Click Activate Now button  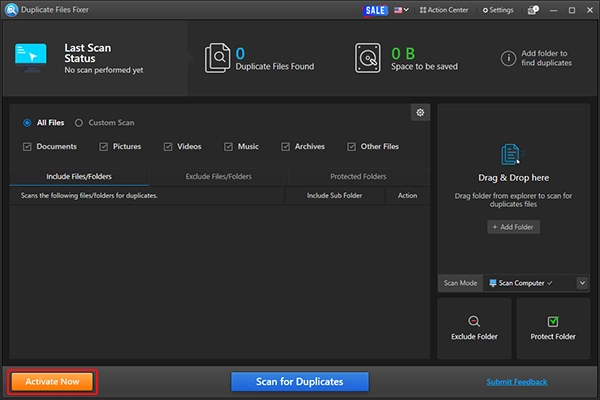coord(52,382)
